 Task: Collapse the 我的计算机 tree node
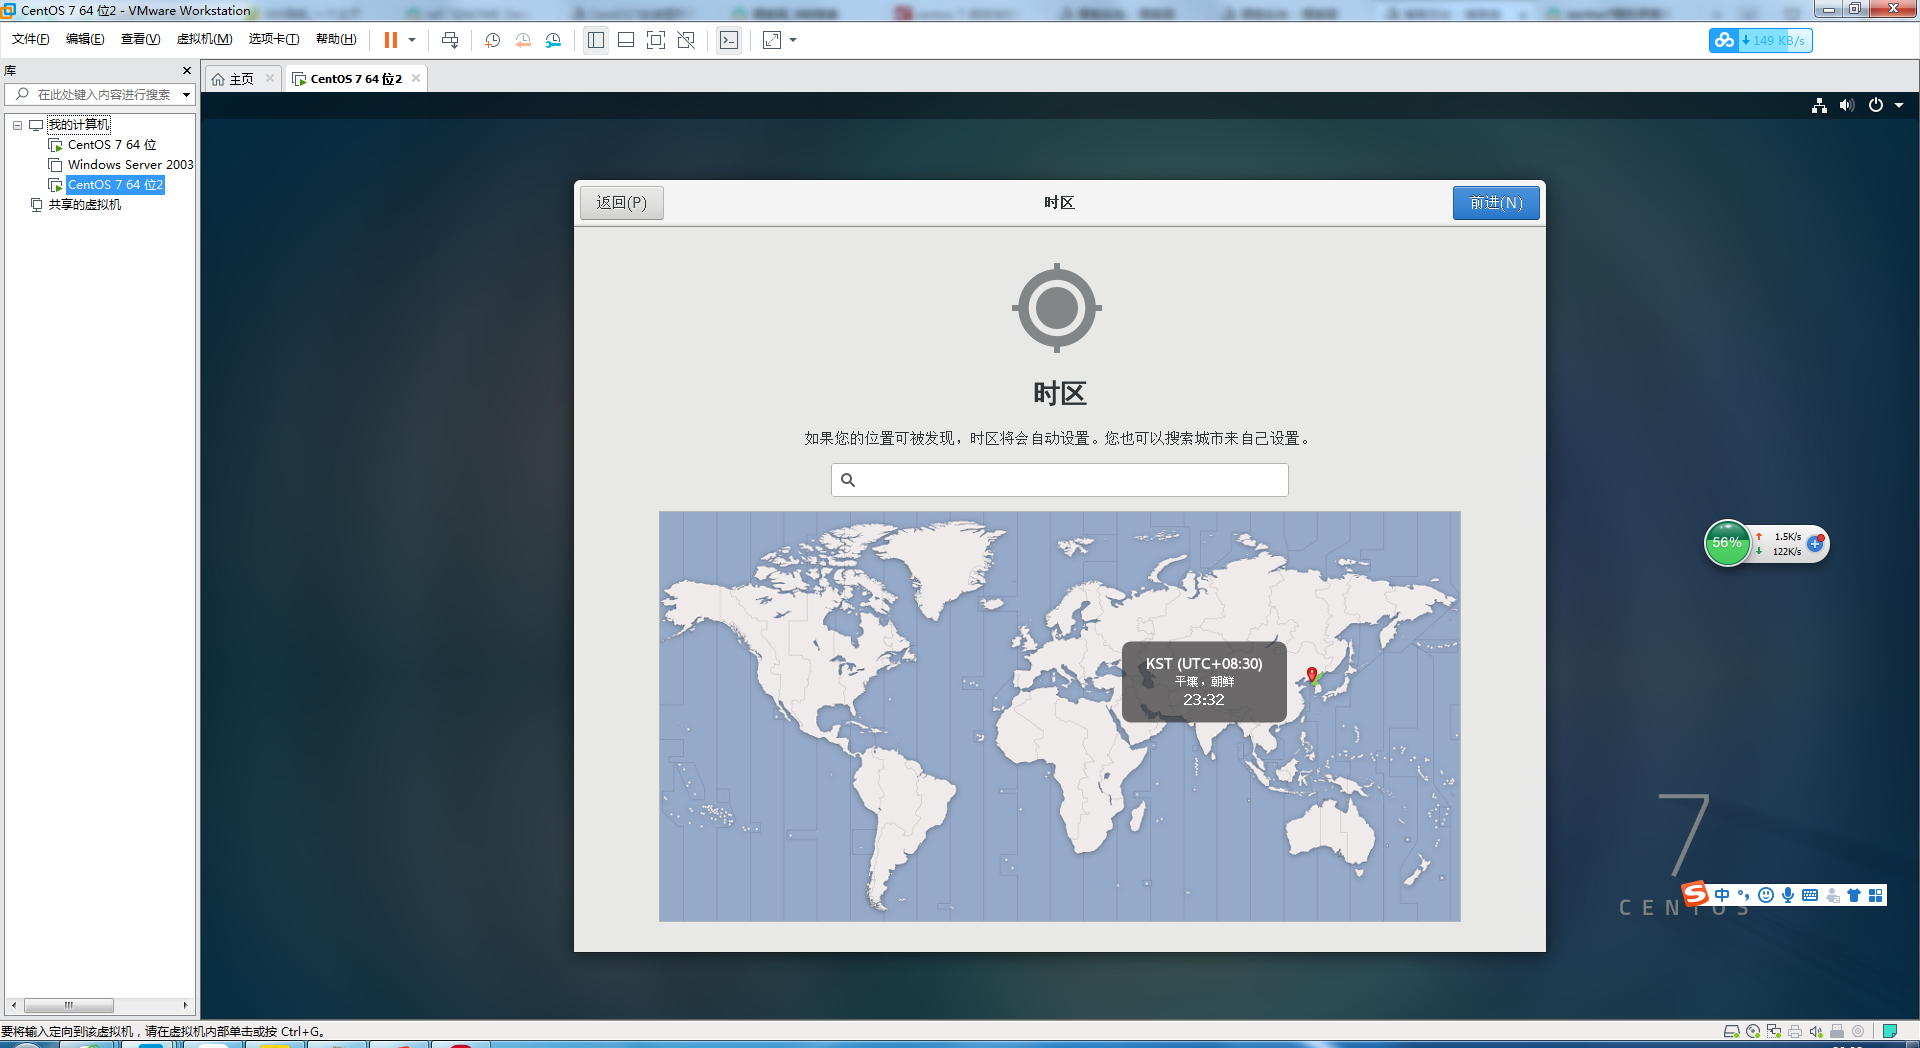point(17,125)
